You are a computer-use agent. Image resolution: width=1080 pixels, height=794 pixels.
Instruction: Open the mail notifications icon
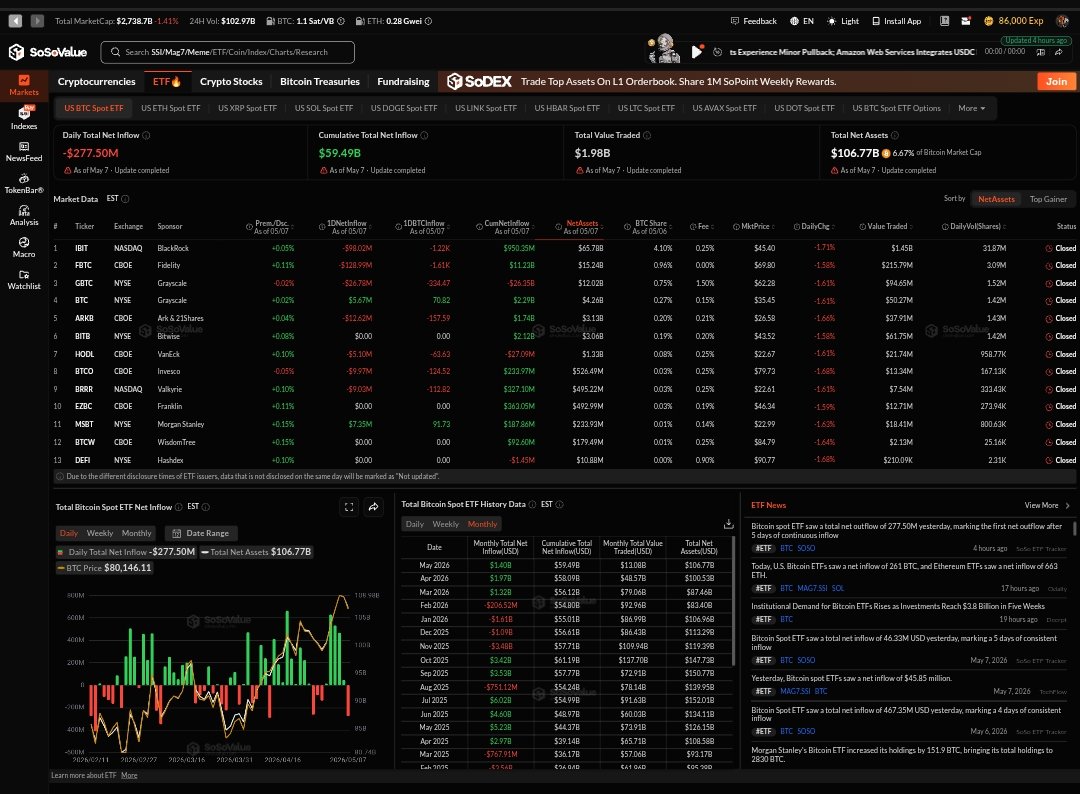[x=966, y=21]
